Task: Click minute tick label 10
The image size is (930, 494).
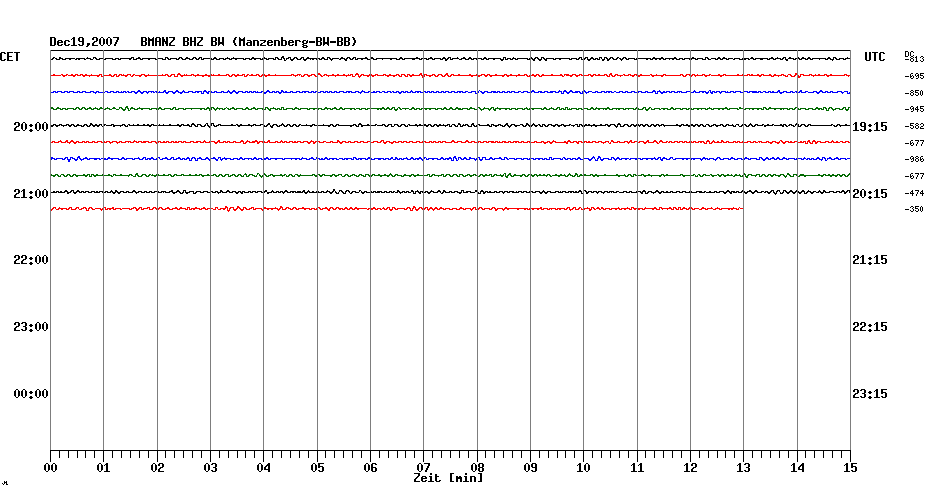Action: (x=583, y=468)
